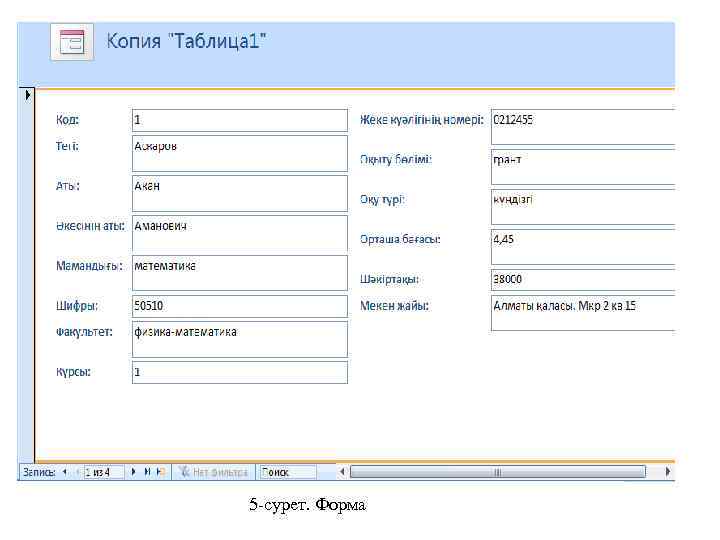
Task: Click the Жеке куәлігінің номері field containing 0212455
Action: coord(583,127)
